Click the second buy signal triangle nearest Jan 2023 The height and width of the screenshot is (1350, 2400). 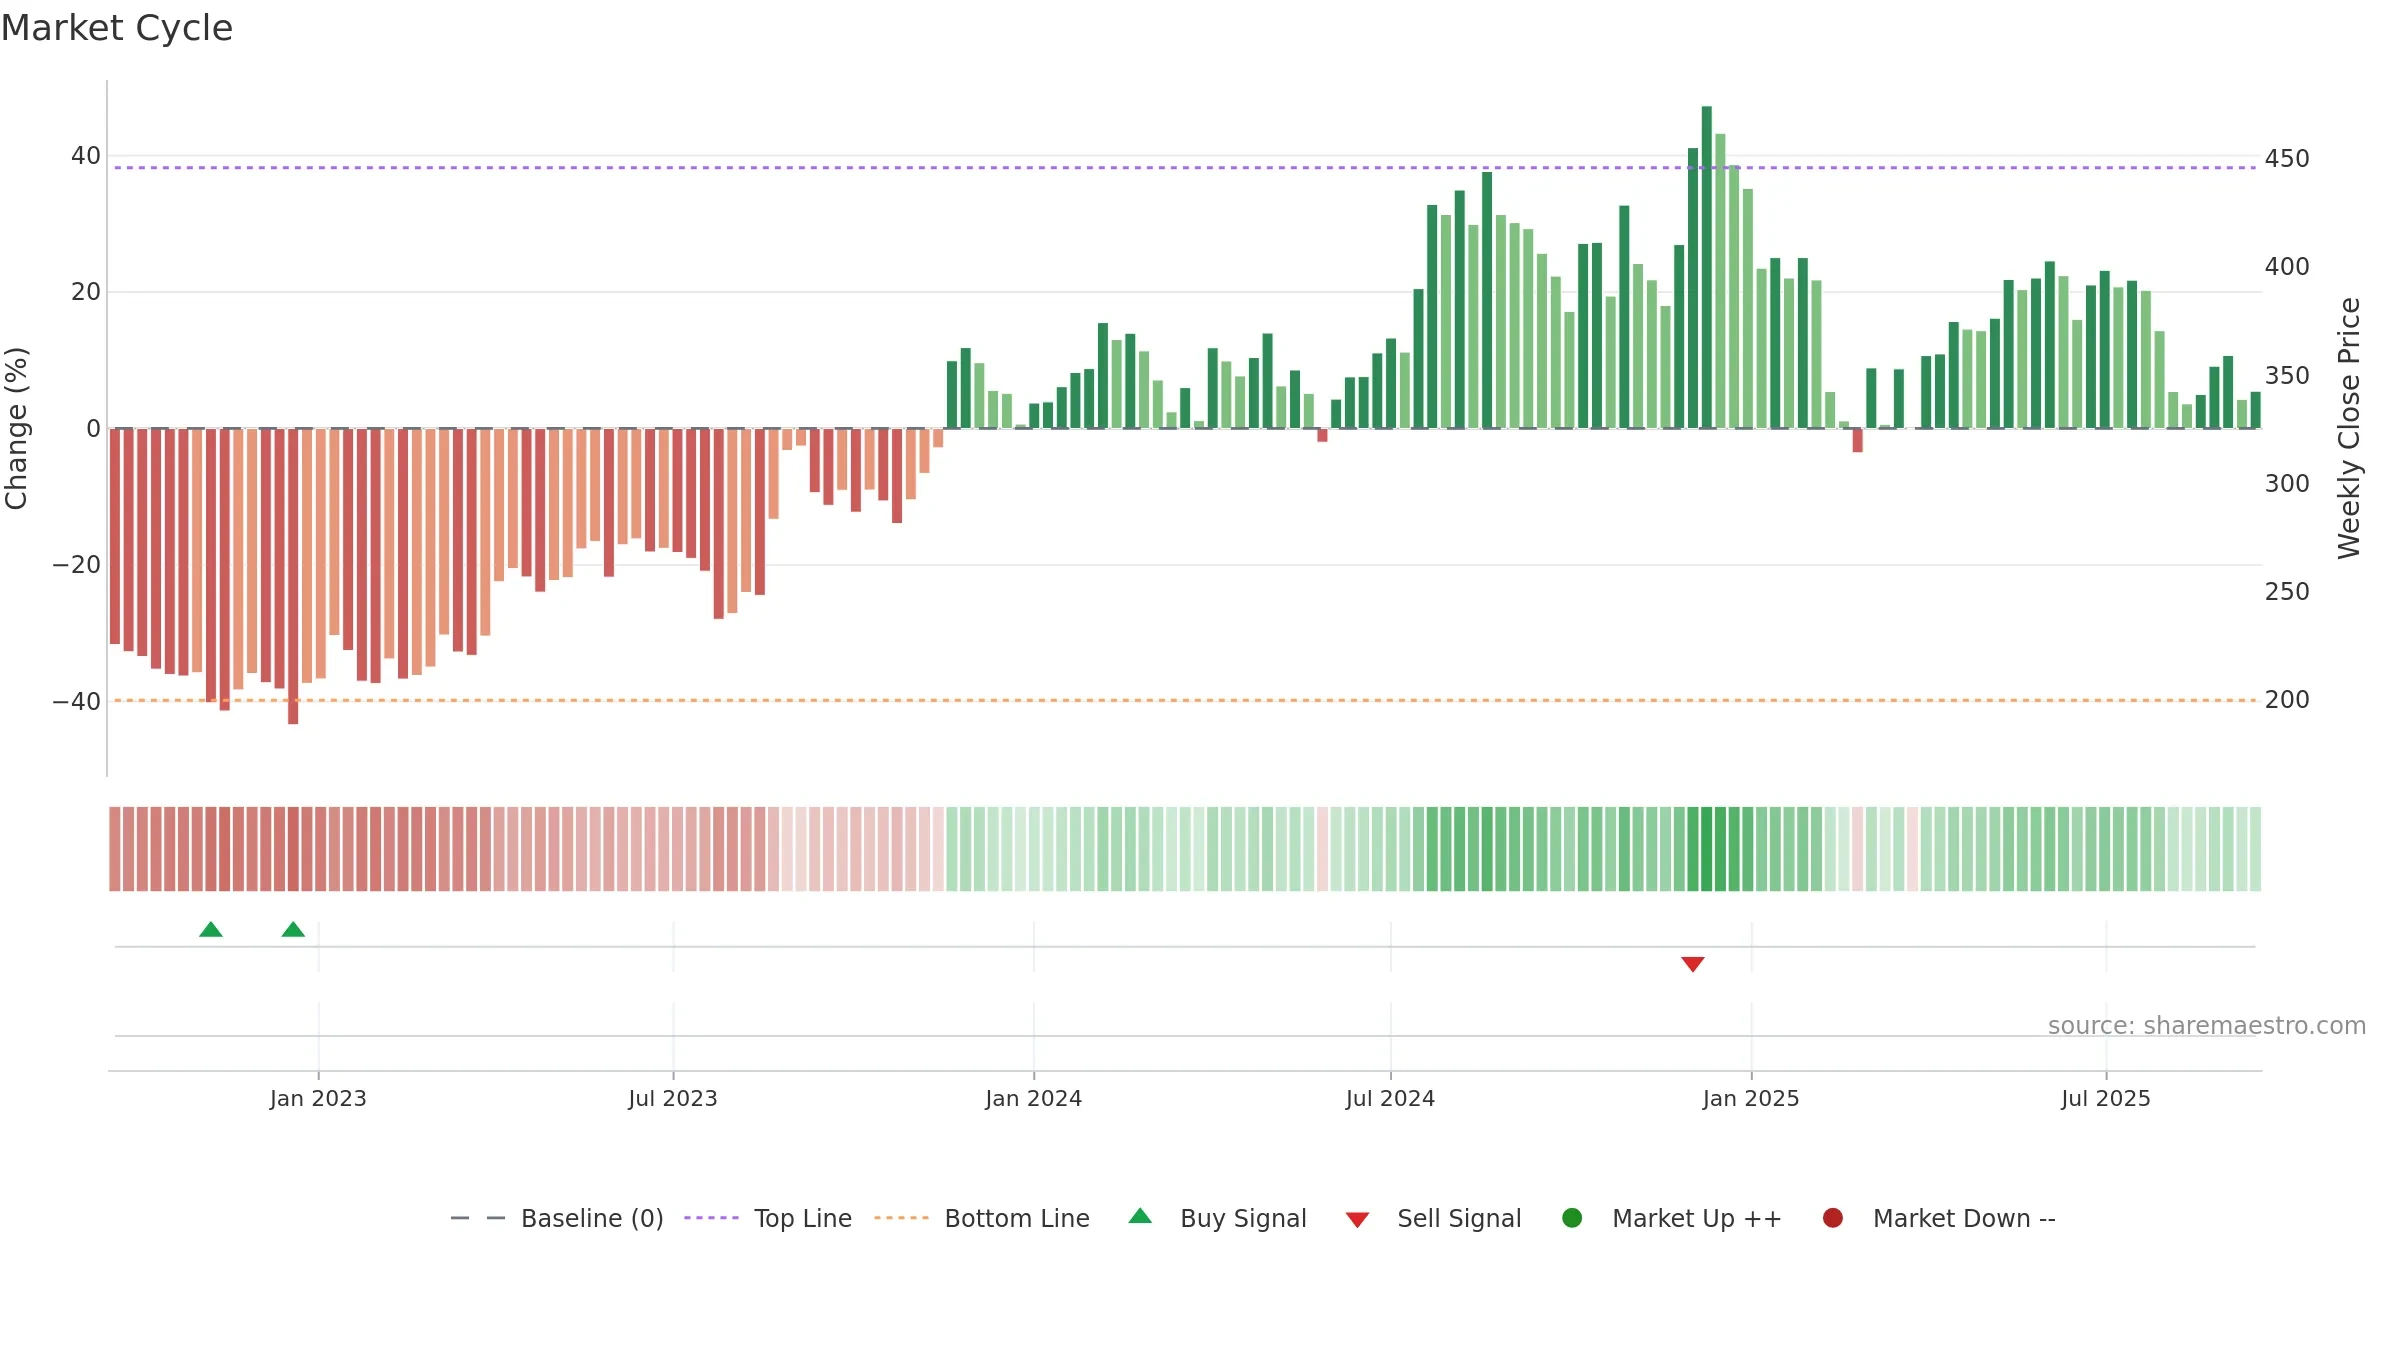(293, 929)
